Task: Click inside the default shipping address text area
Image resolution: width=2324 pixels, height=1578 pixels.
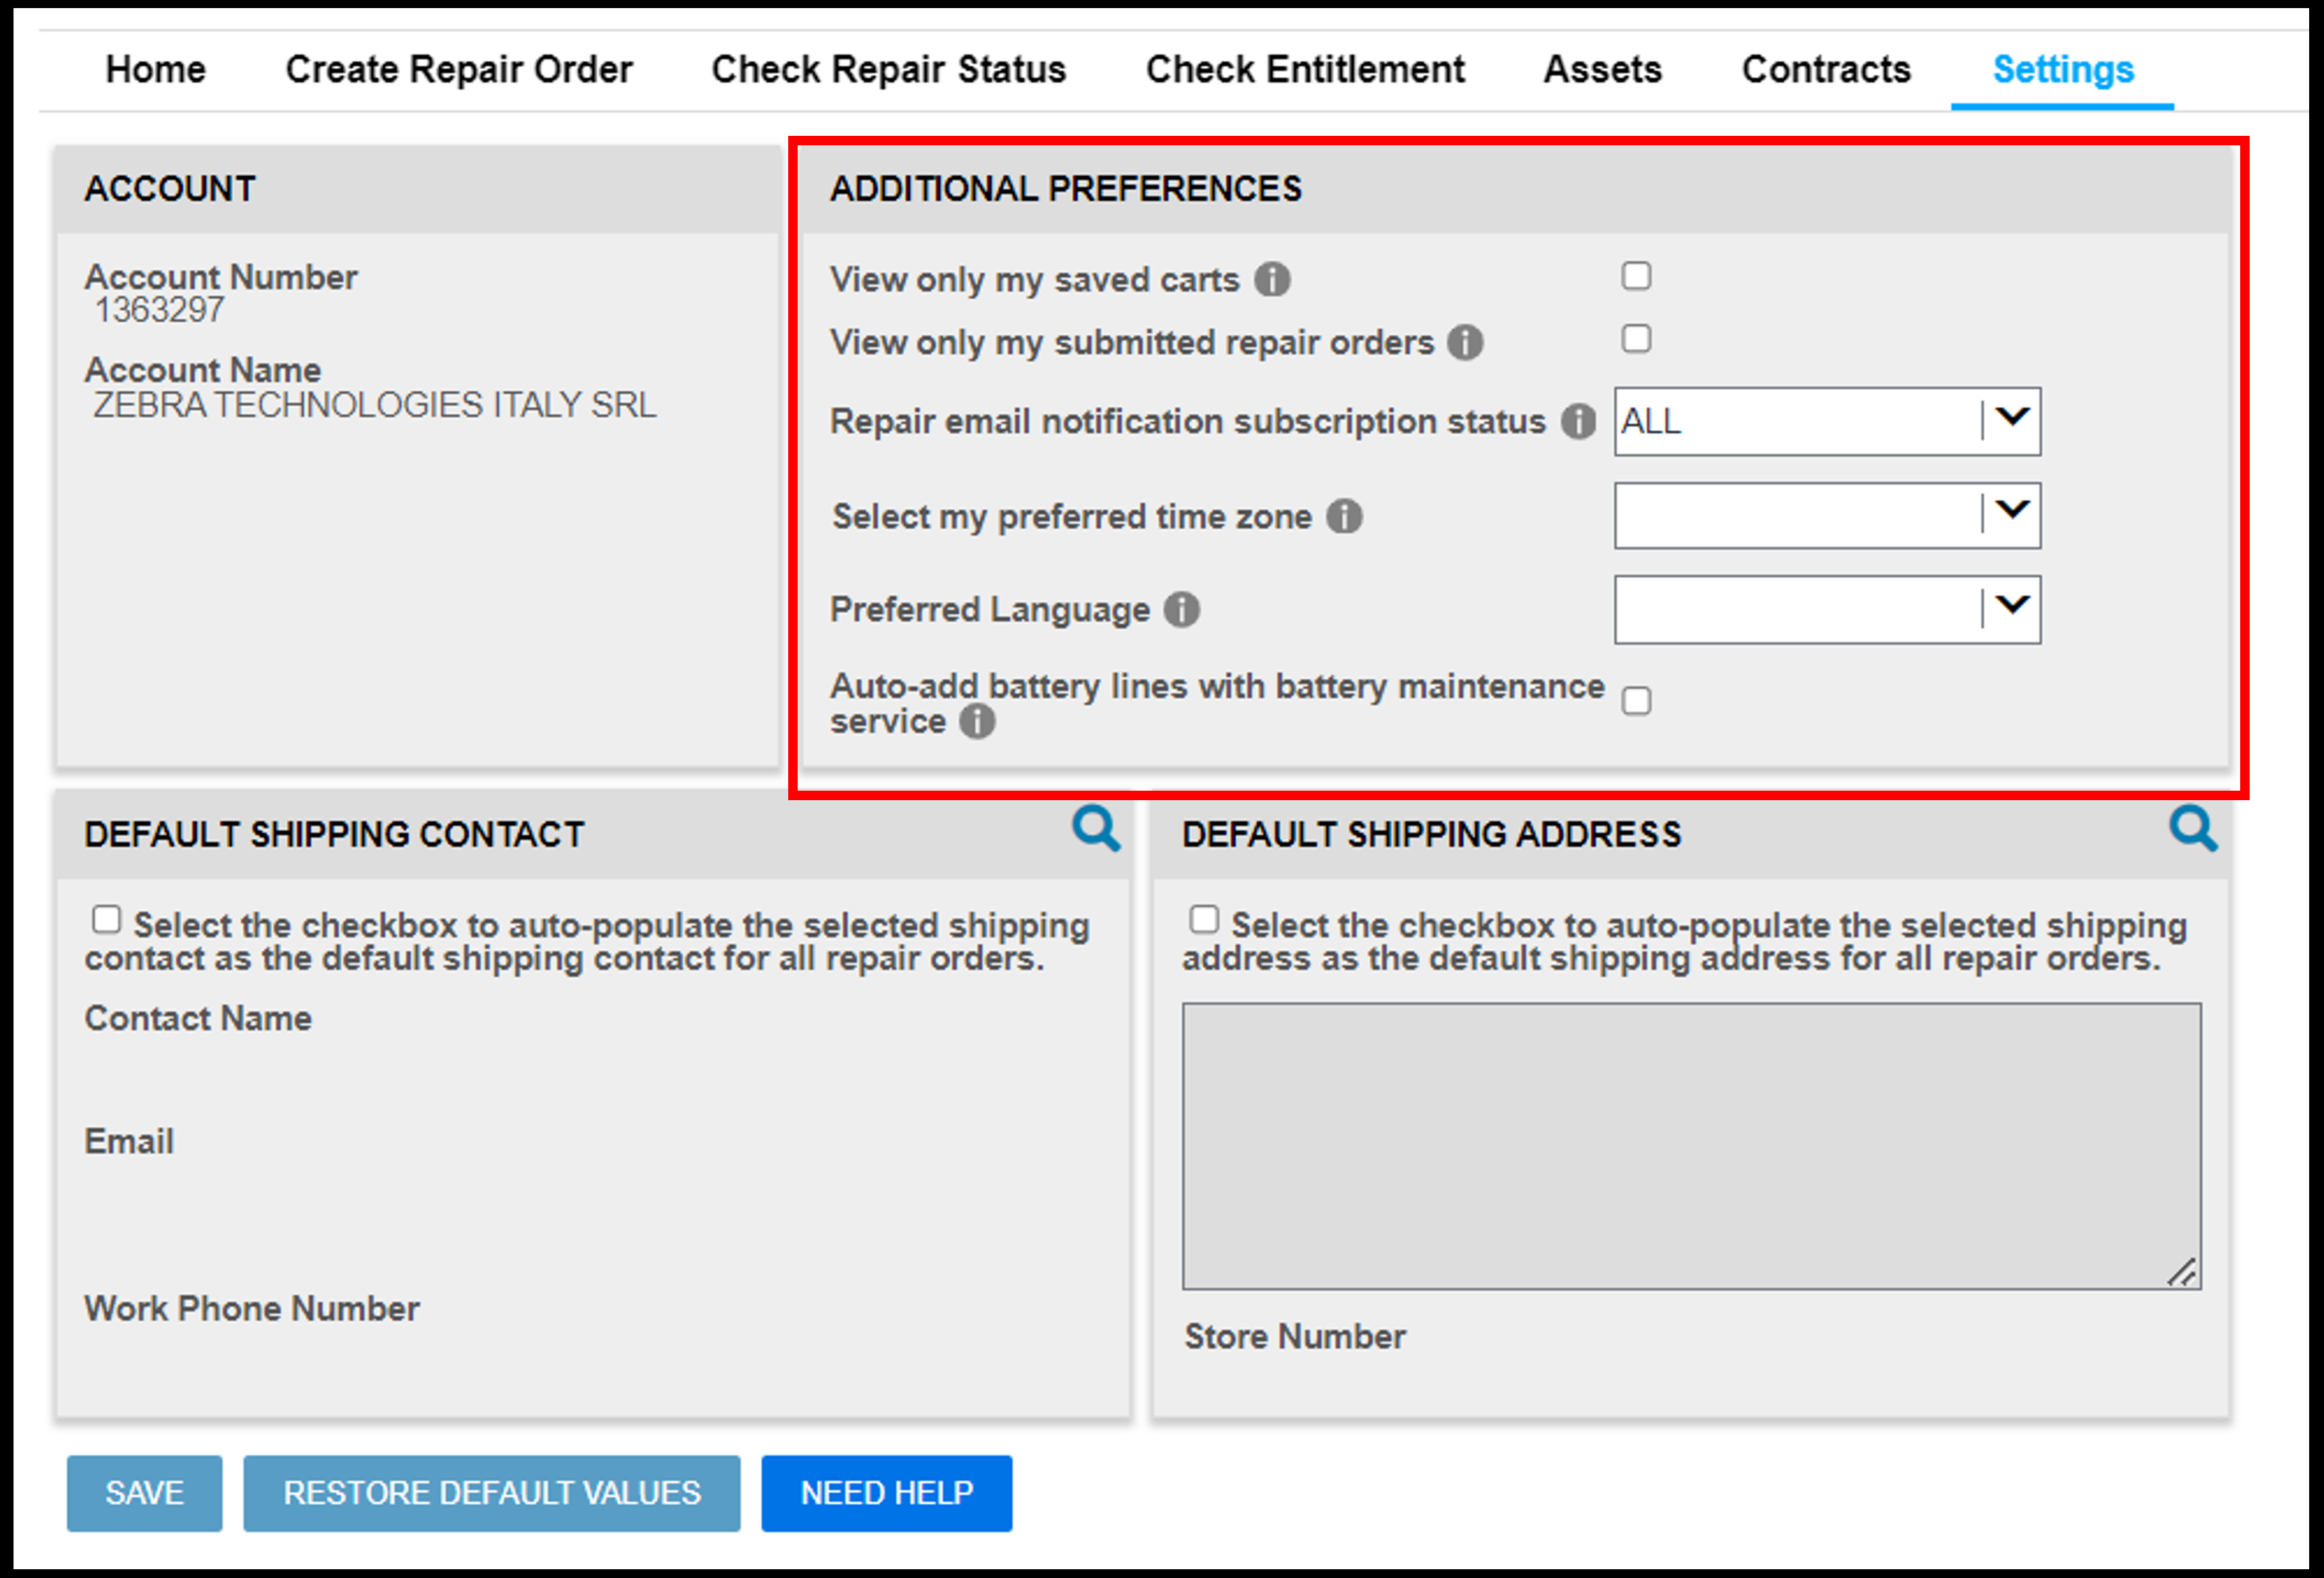Action: coord(1691,1146)
